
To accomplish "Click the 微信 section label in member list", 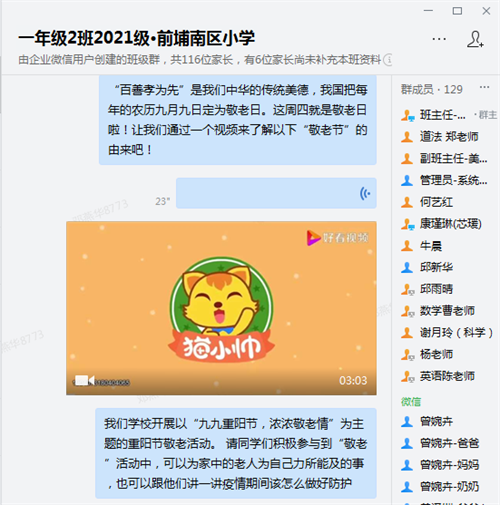I will pyautogui.click(x=411, y=402).
